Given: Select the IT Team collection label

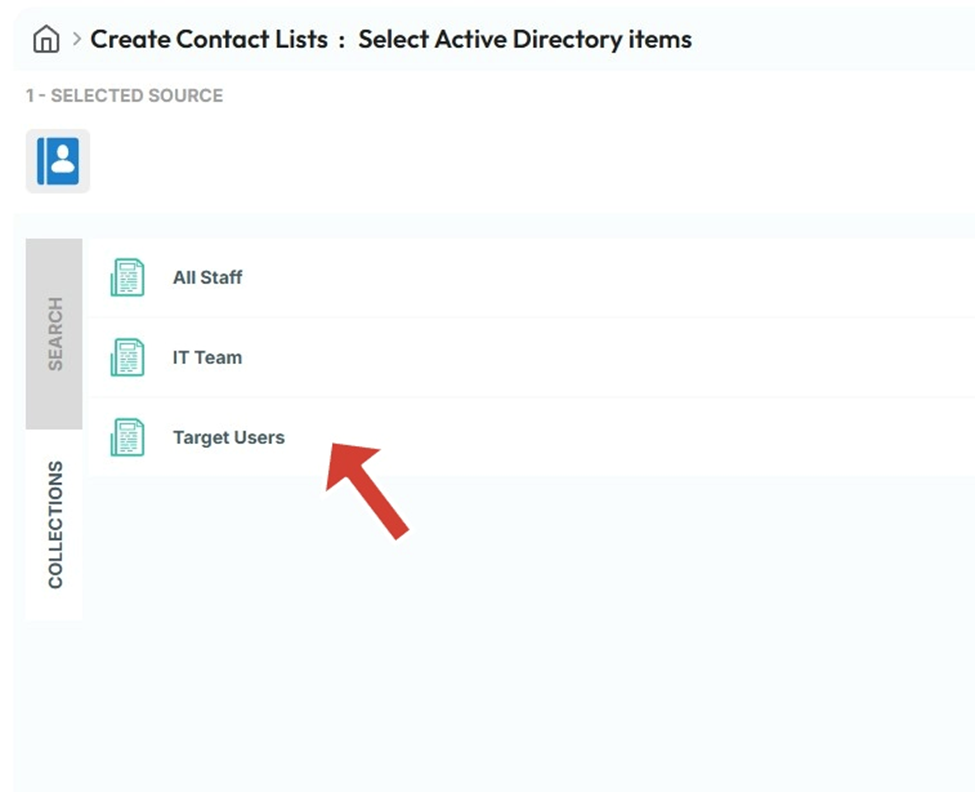Looking at the screenshot, I should point(207,357).
